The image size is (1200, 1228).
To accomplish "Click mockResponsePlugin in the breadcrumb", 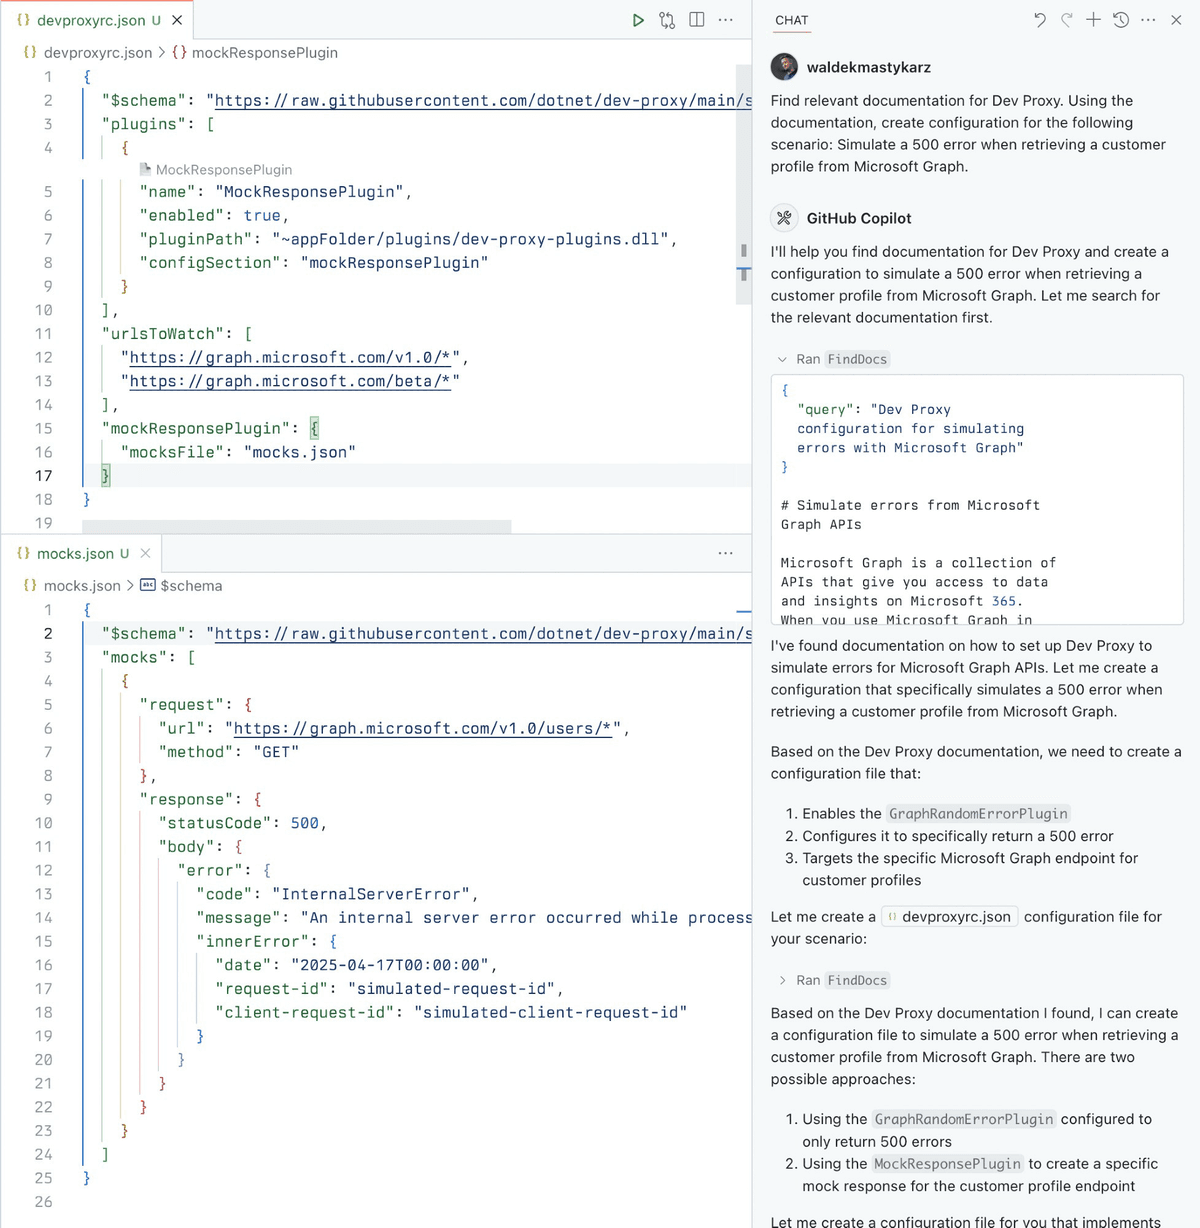I will (264, 53).
